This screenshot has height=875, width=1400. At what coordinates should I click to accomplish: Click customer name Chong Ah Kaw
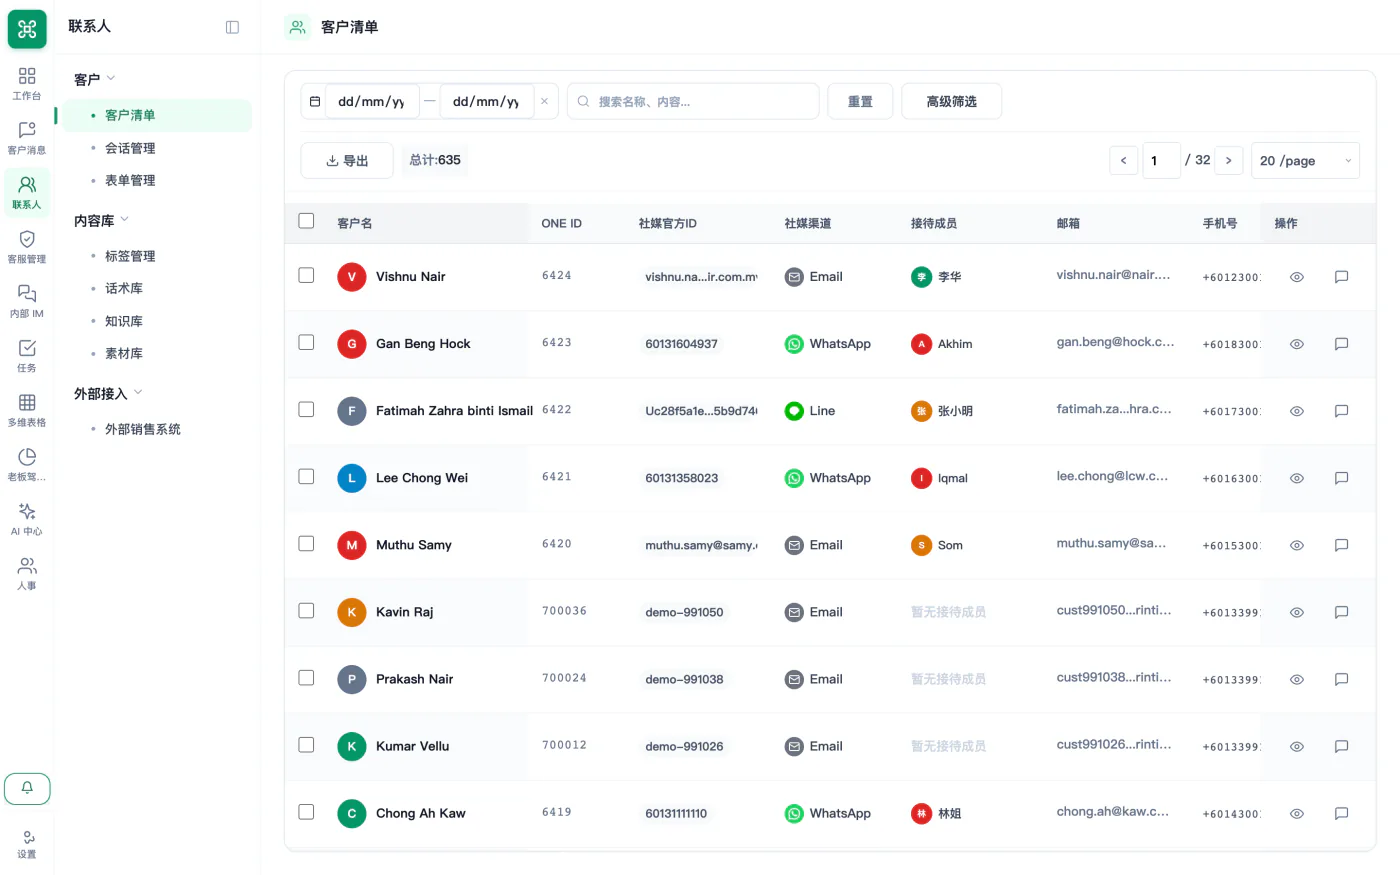coord(420,813)
